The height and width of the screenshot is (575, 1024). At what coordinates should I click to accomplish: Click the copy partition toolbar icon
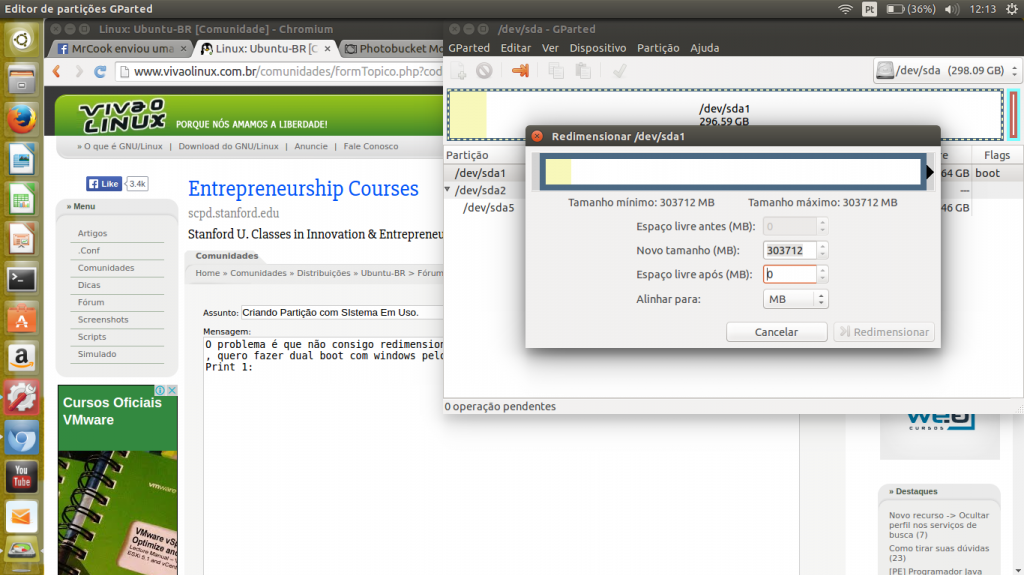coord(556,71)
